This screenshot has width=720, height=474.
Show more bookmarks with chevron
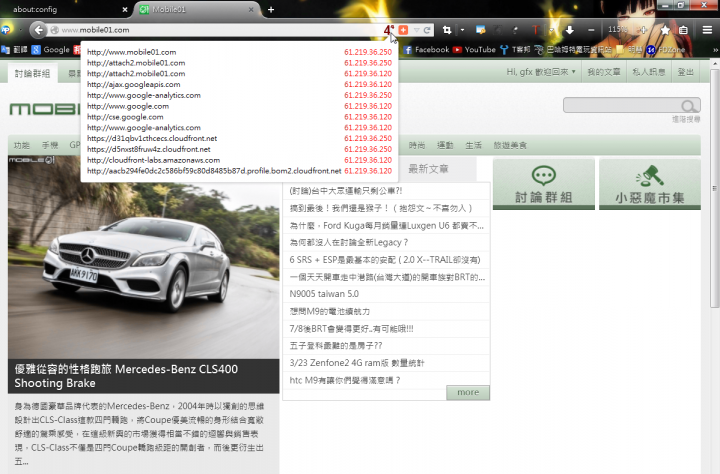tap(715, 50)
